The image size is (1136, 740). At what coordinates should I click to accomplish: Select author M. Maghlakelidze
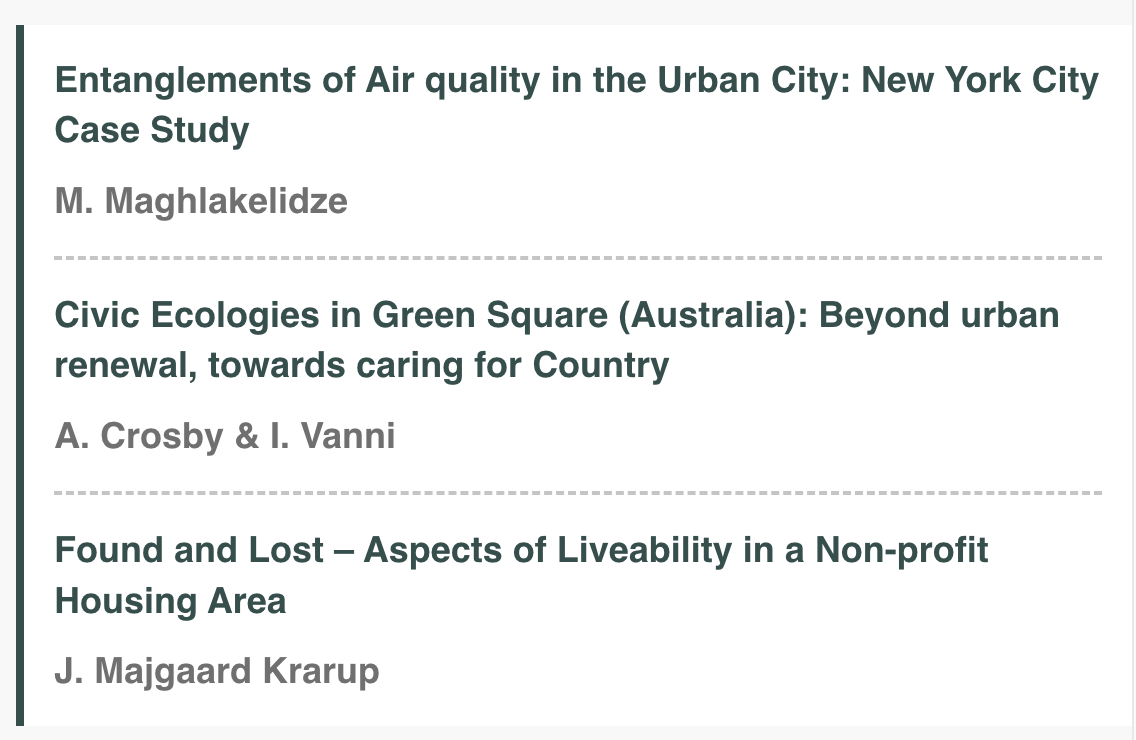pos(201,201)
